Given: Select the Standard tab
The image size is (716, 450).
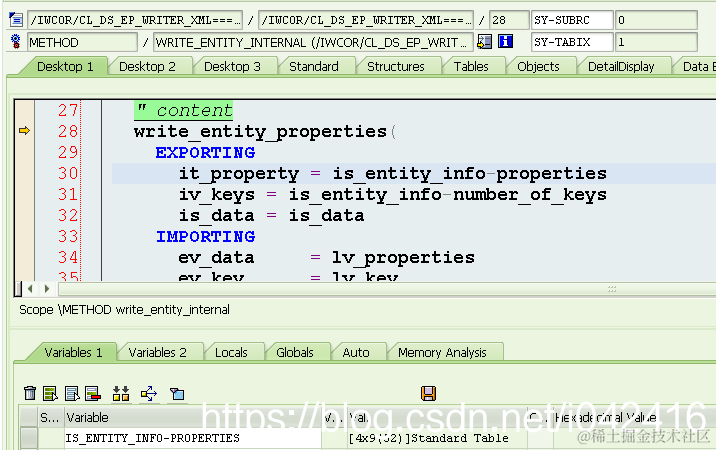Looking at the screenshot, I should pos(314,67).
